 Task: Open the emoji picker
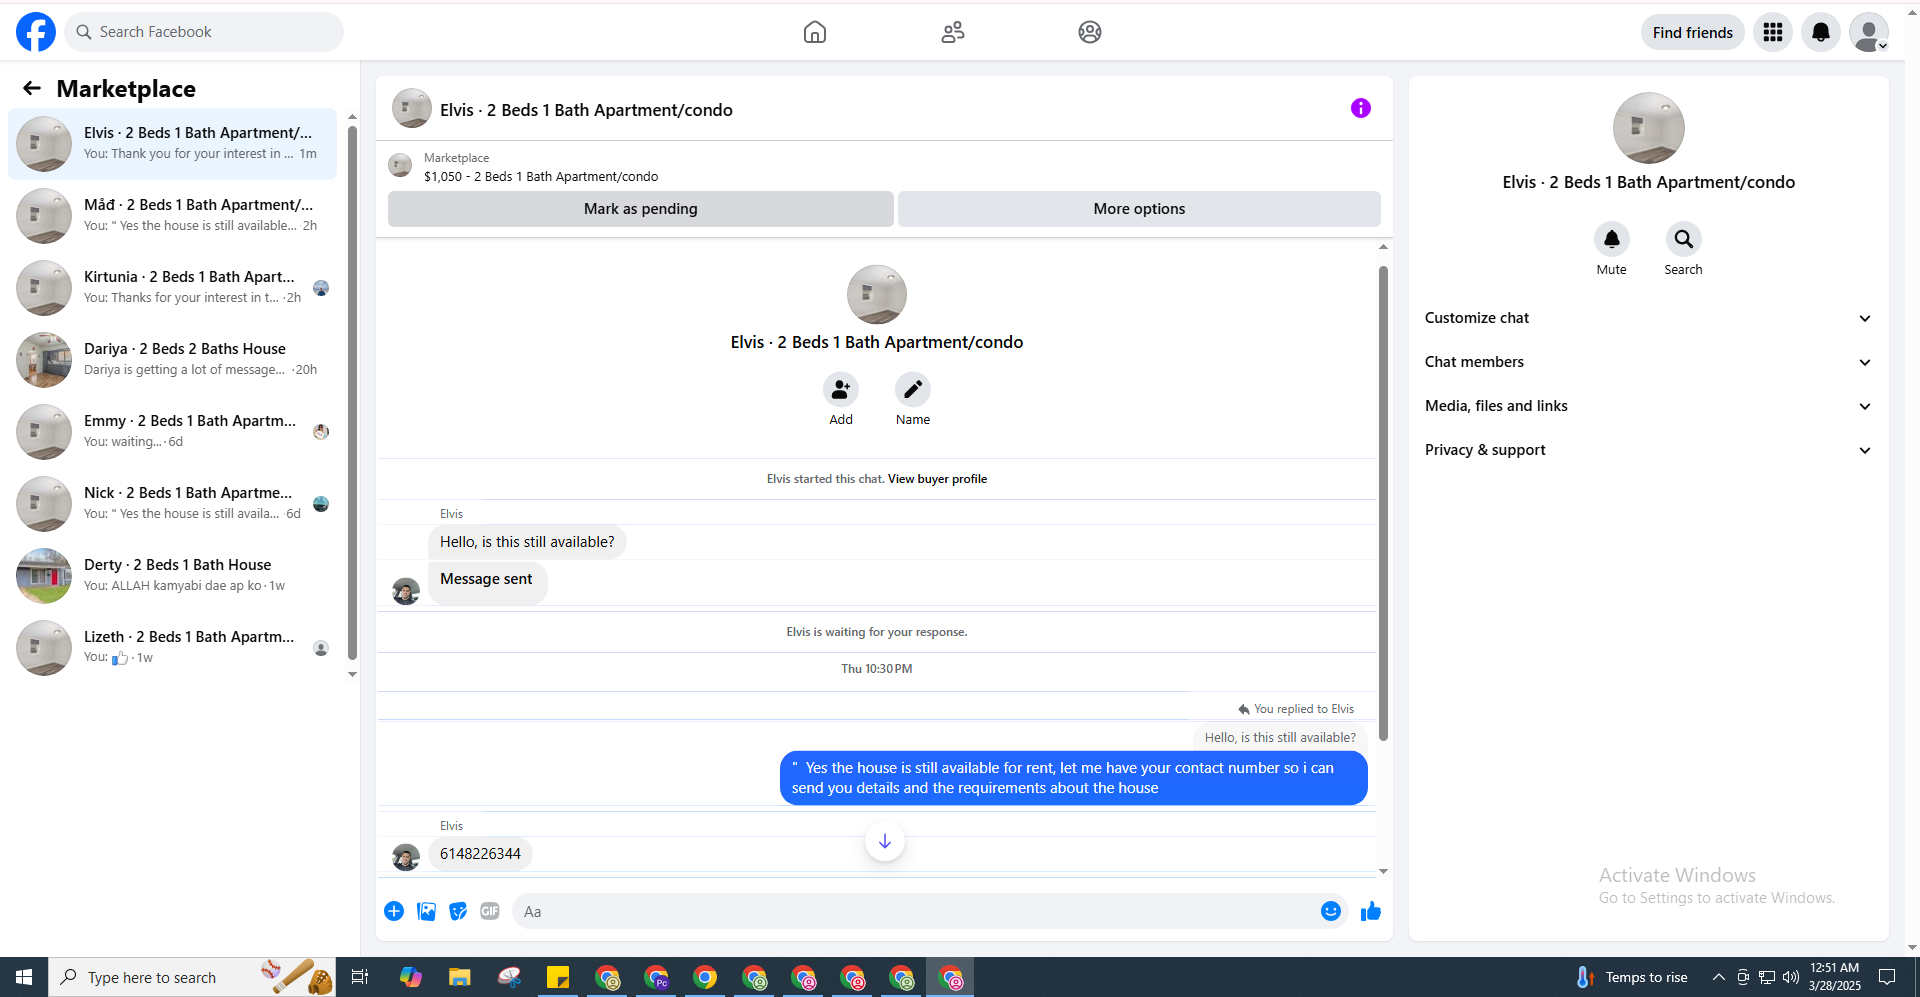1331,911
